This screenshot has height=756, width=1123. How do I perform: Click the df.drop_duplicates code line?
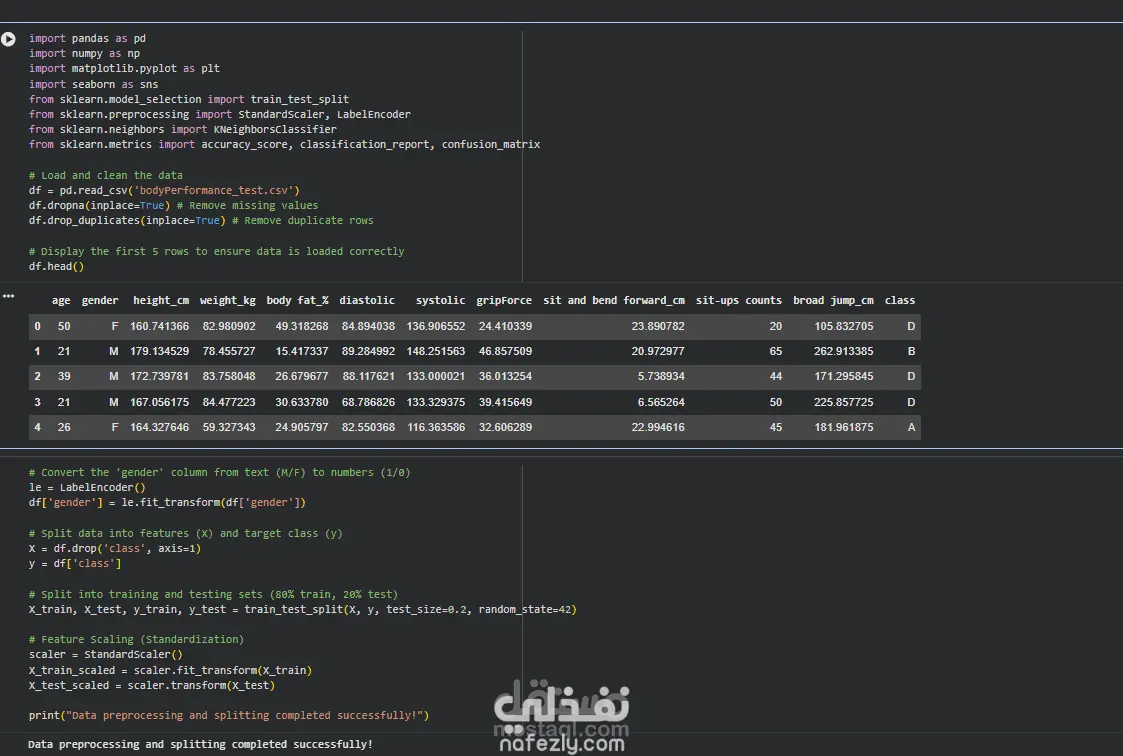pos(201,220)
